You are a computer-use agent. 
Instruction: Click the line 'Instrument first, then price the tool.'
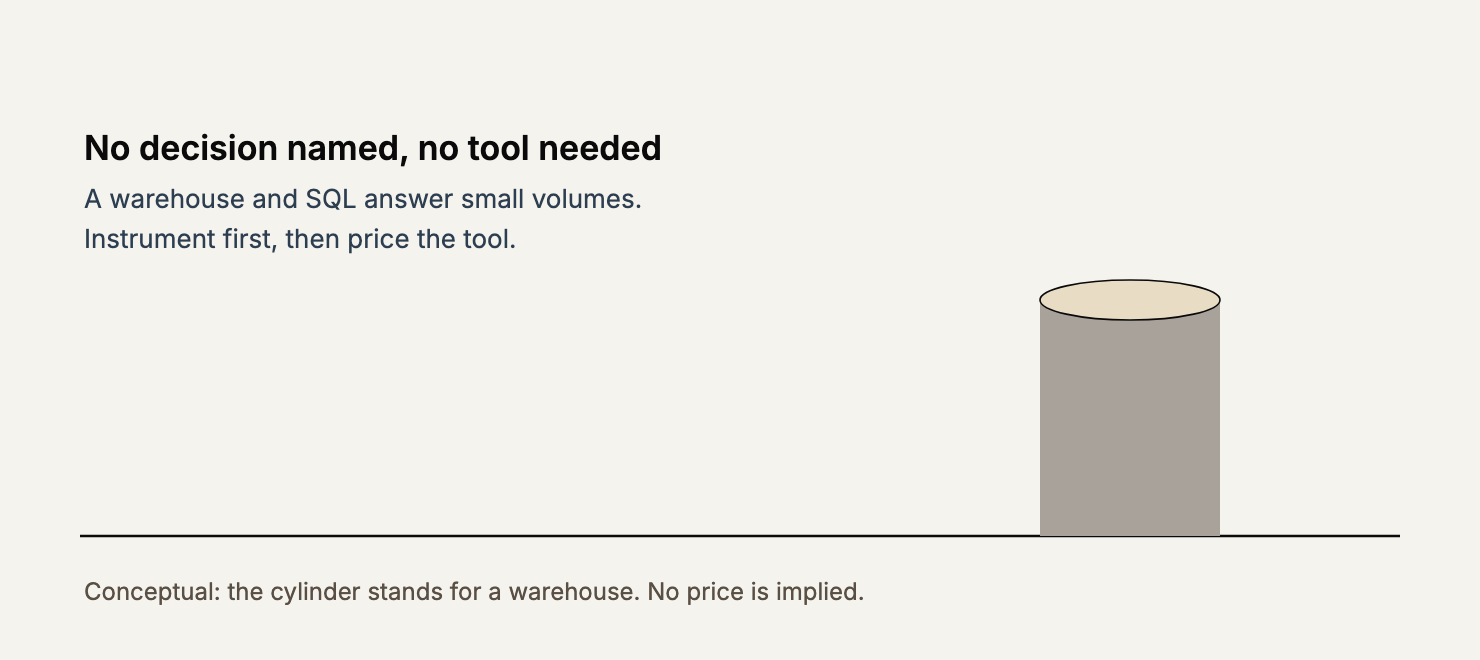300,239
